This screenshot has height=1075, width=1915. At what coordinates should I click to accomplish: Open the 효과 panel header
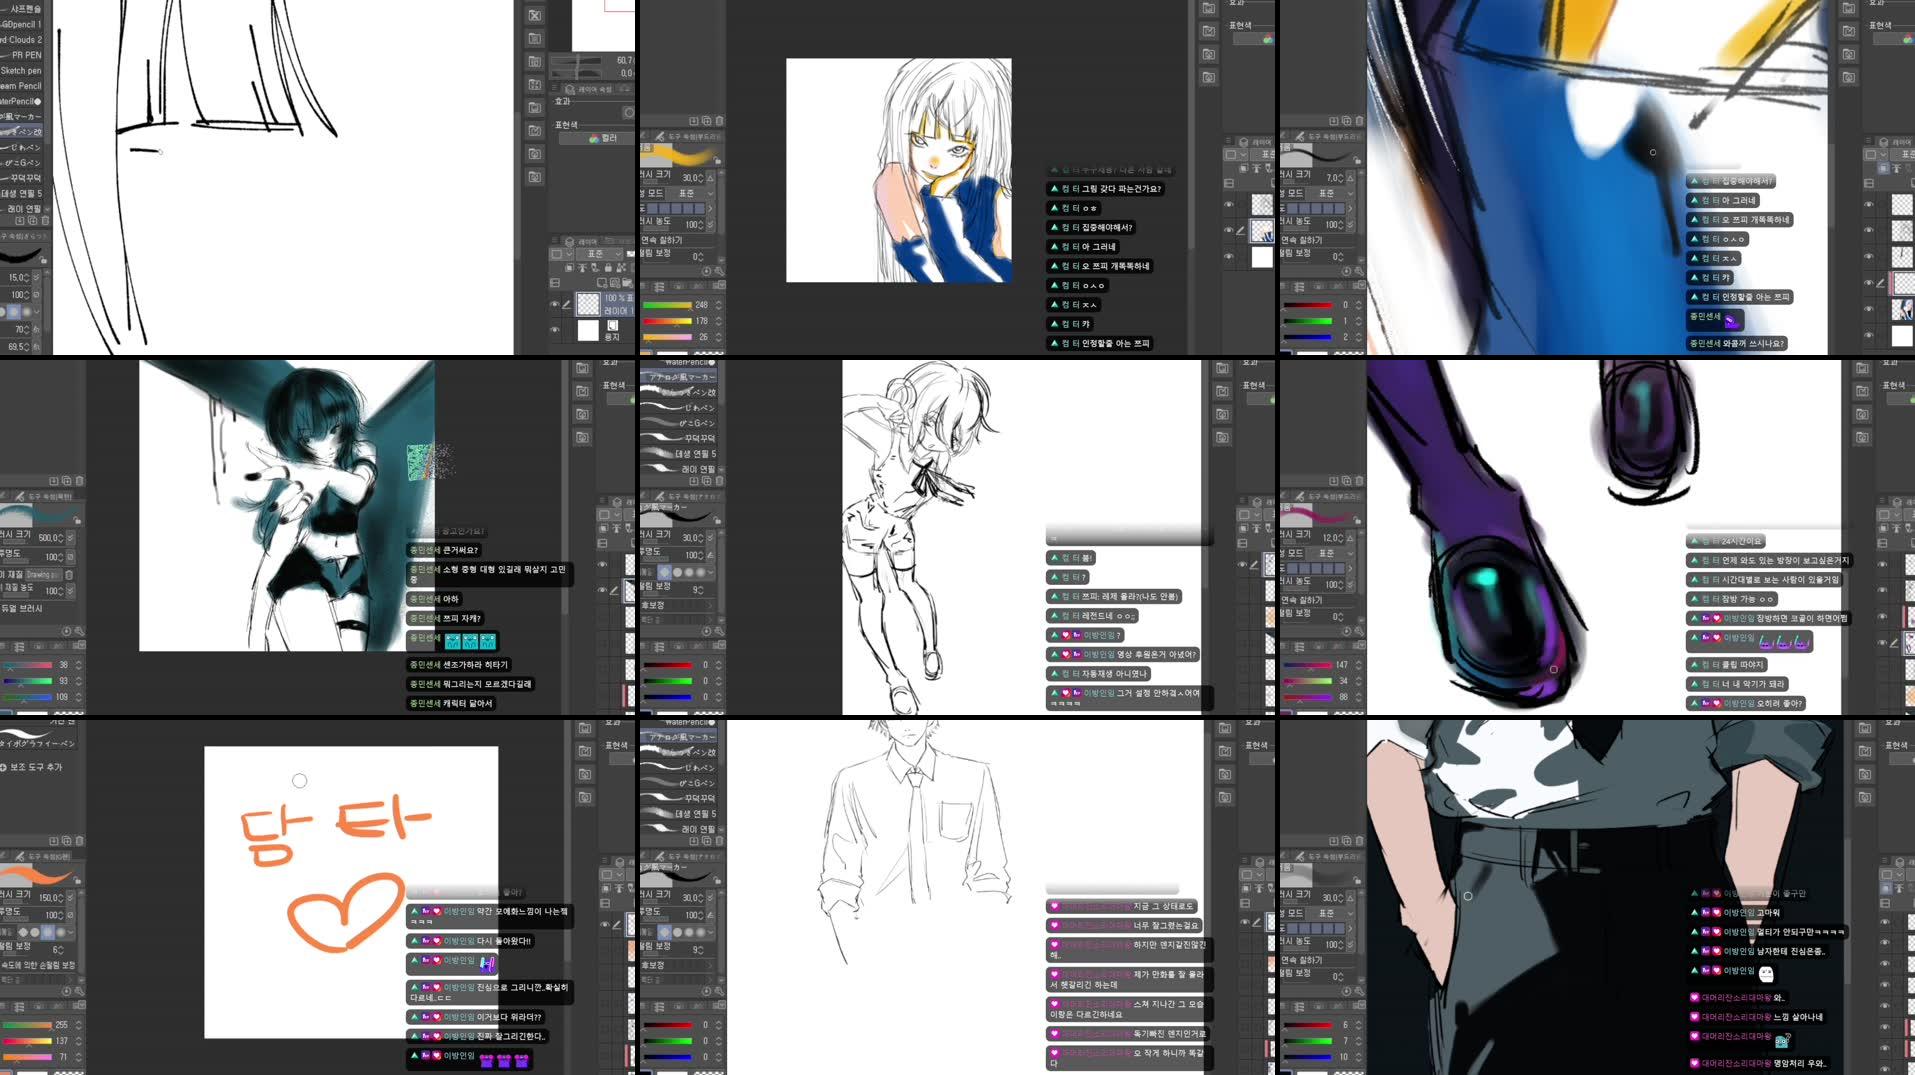click(x=563, y=102)
